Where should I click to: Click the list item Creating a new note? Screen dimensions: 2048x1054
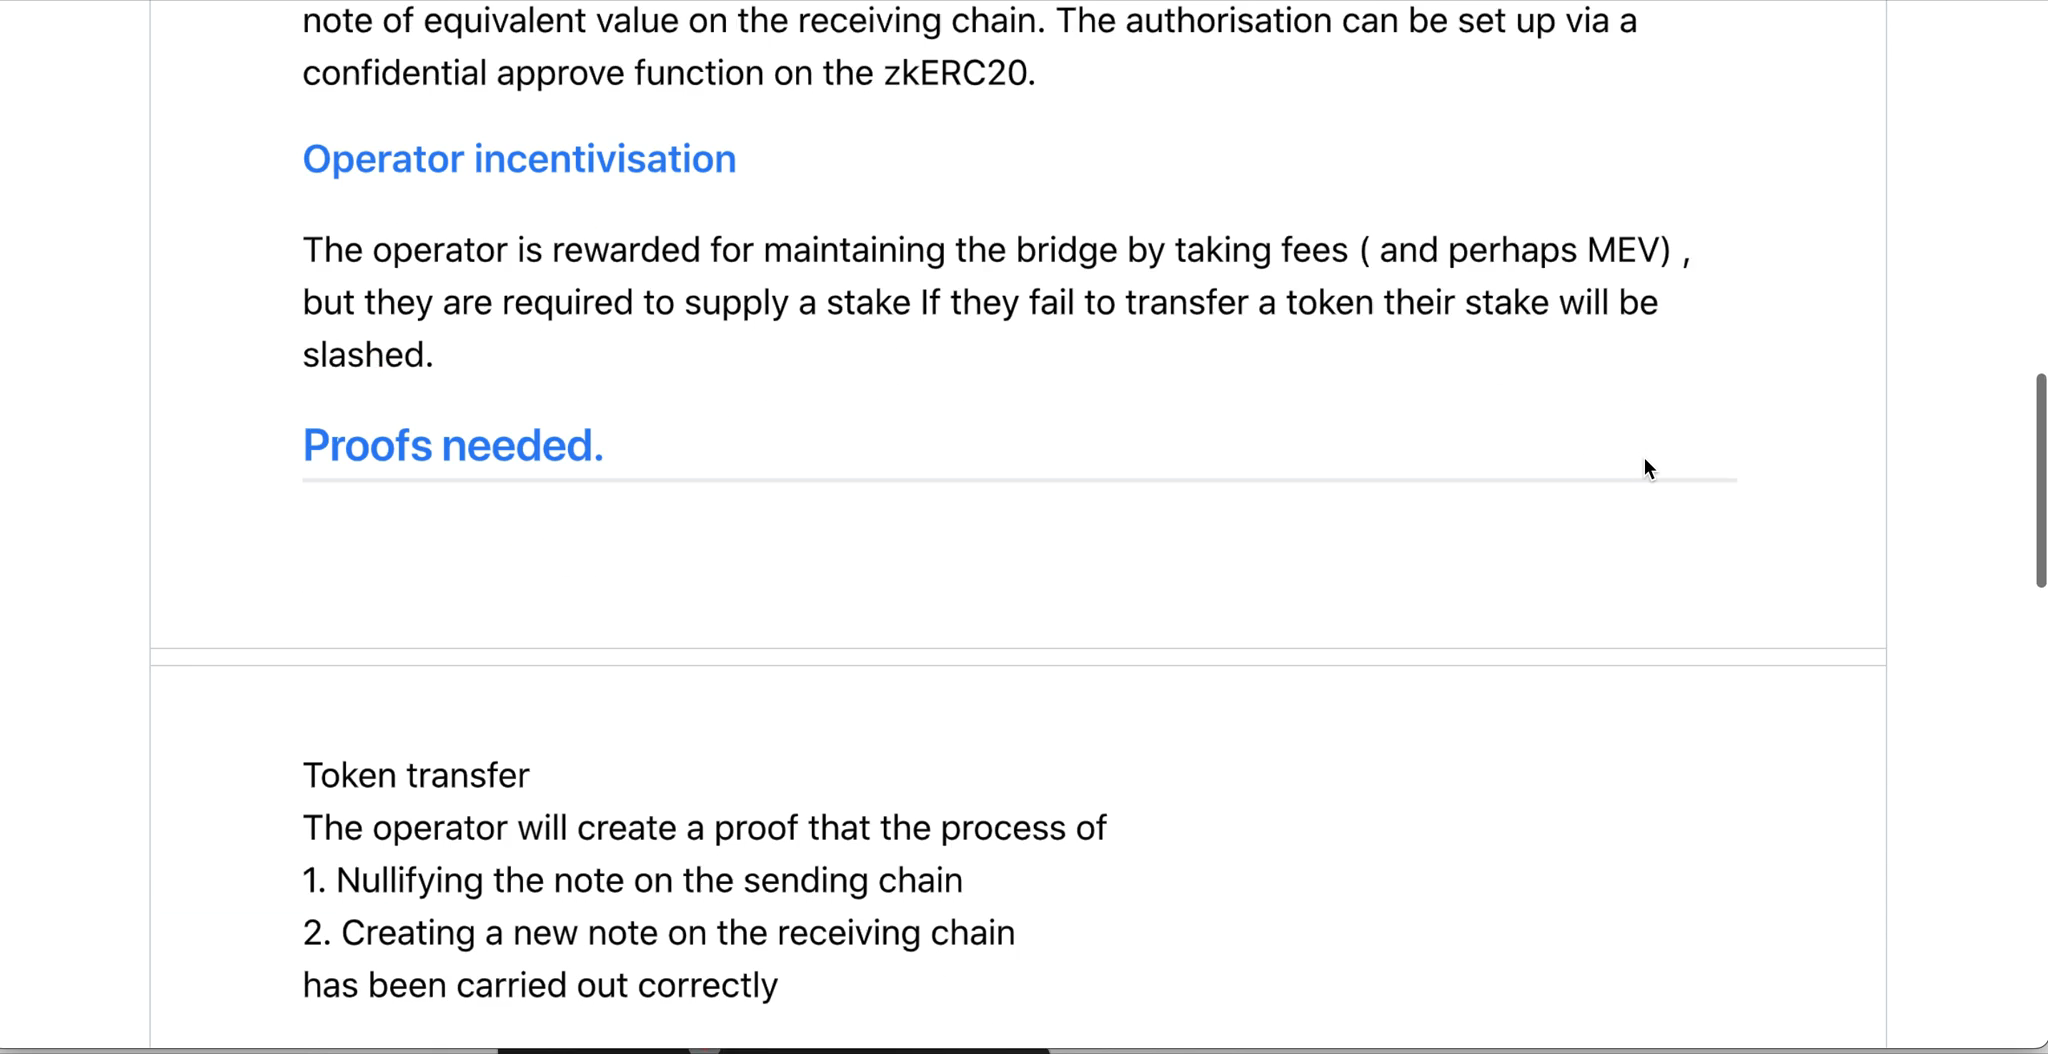(658, 932)
